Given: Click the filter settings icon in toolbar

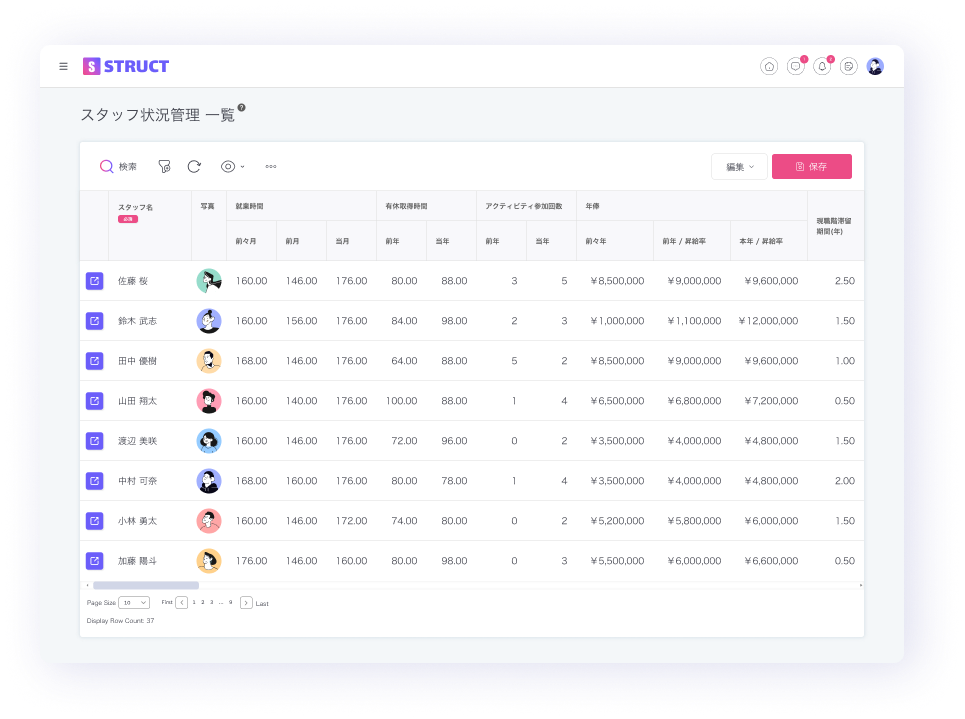Looking at the screenshot, I should (x=164, y=166).
